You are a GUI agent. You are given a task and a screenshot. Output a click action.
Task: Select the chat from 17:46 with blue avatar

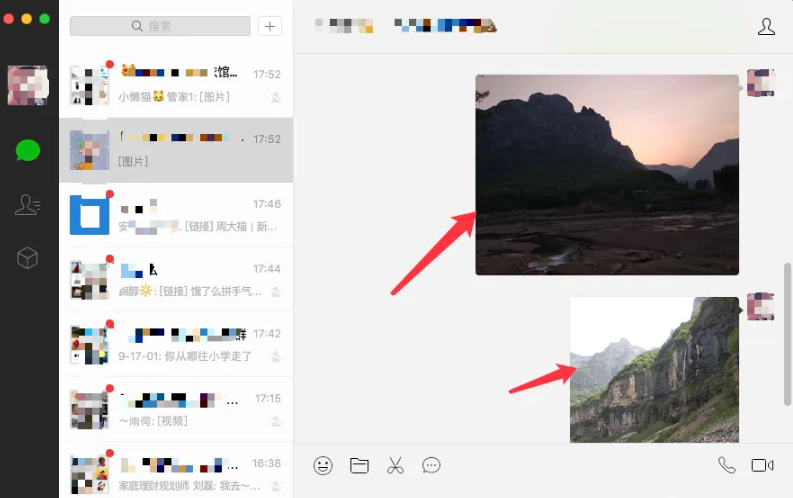pyautogui.click(x=176, y=215)
